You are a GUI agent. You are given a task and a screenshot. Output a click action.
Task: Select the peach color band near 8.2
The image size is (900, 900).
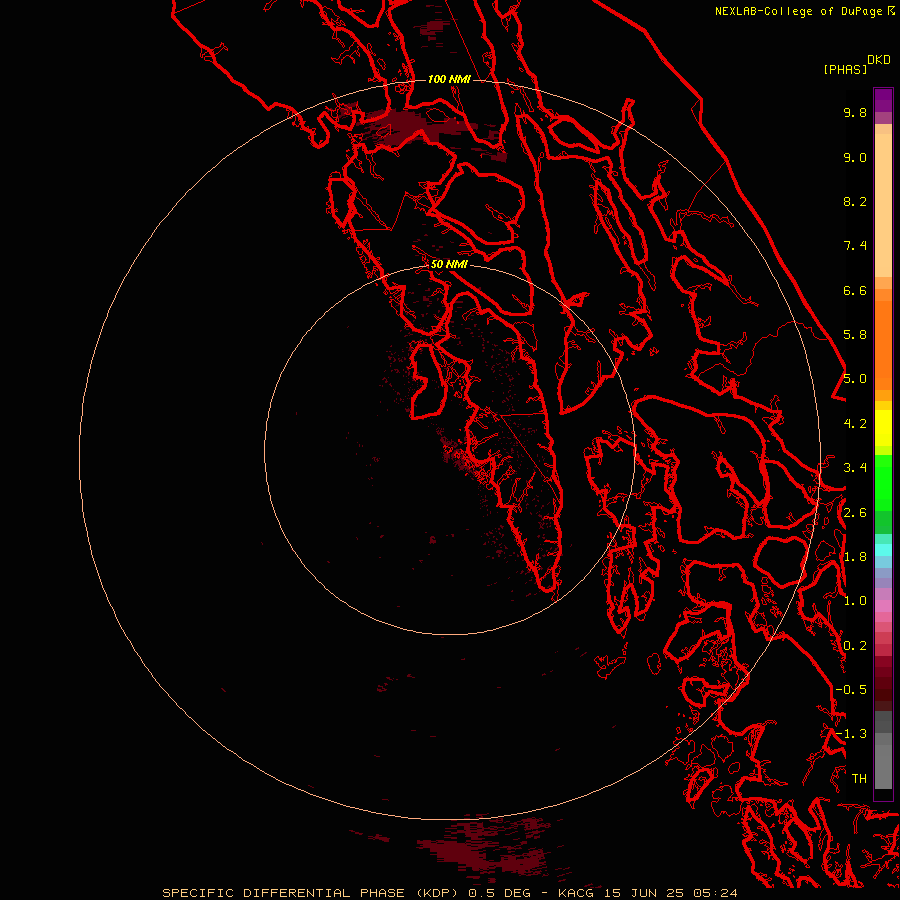[x=883, y=201]
